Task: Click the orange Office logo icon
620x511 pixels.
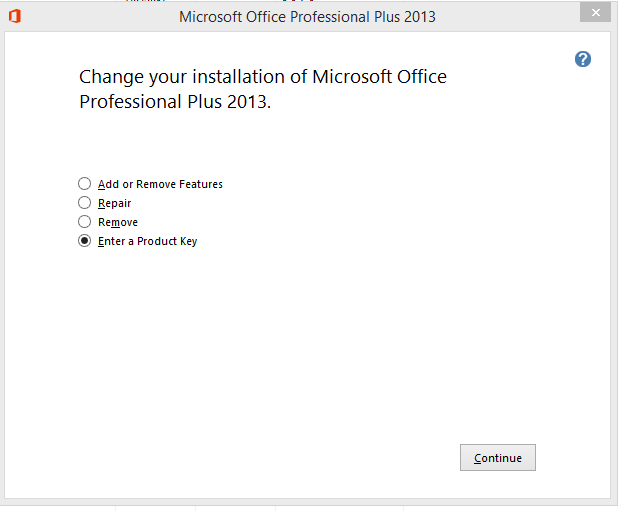Action: coord(15,16)
